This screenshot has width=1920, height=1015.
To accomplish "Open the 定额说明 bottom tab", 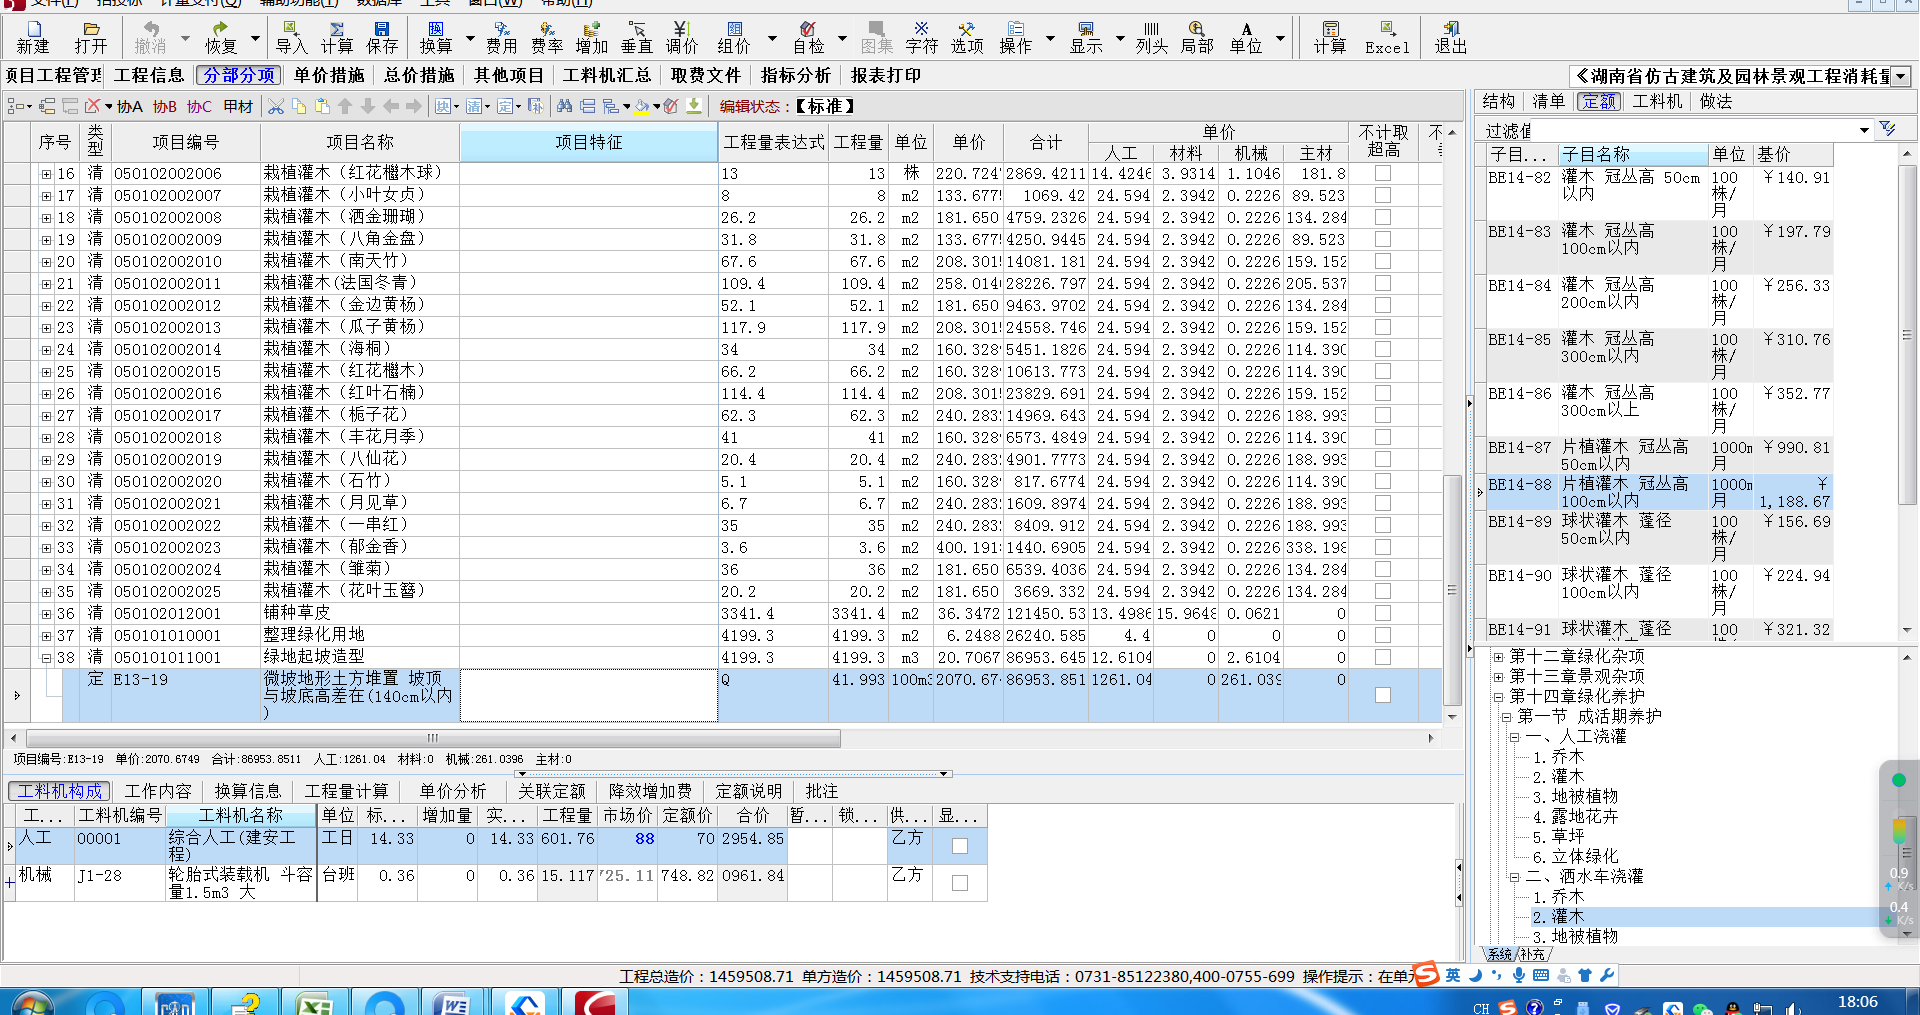I will (749, 791).
